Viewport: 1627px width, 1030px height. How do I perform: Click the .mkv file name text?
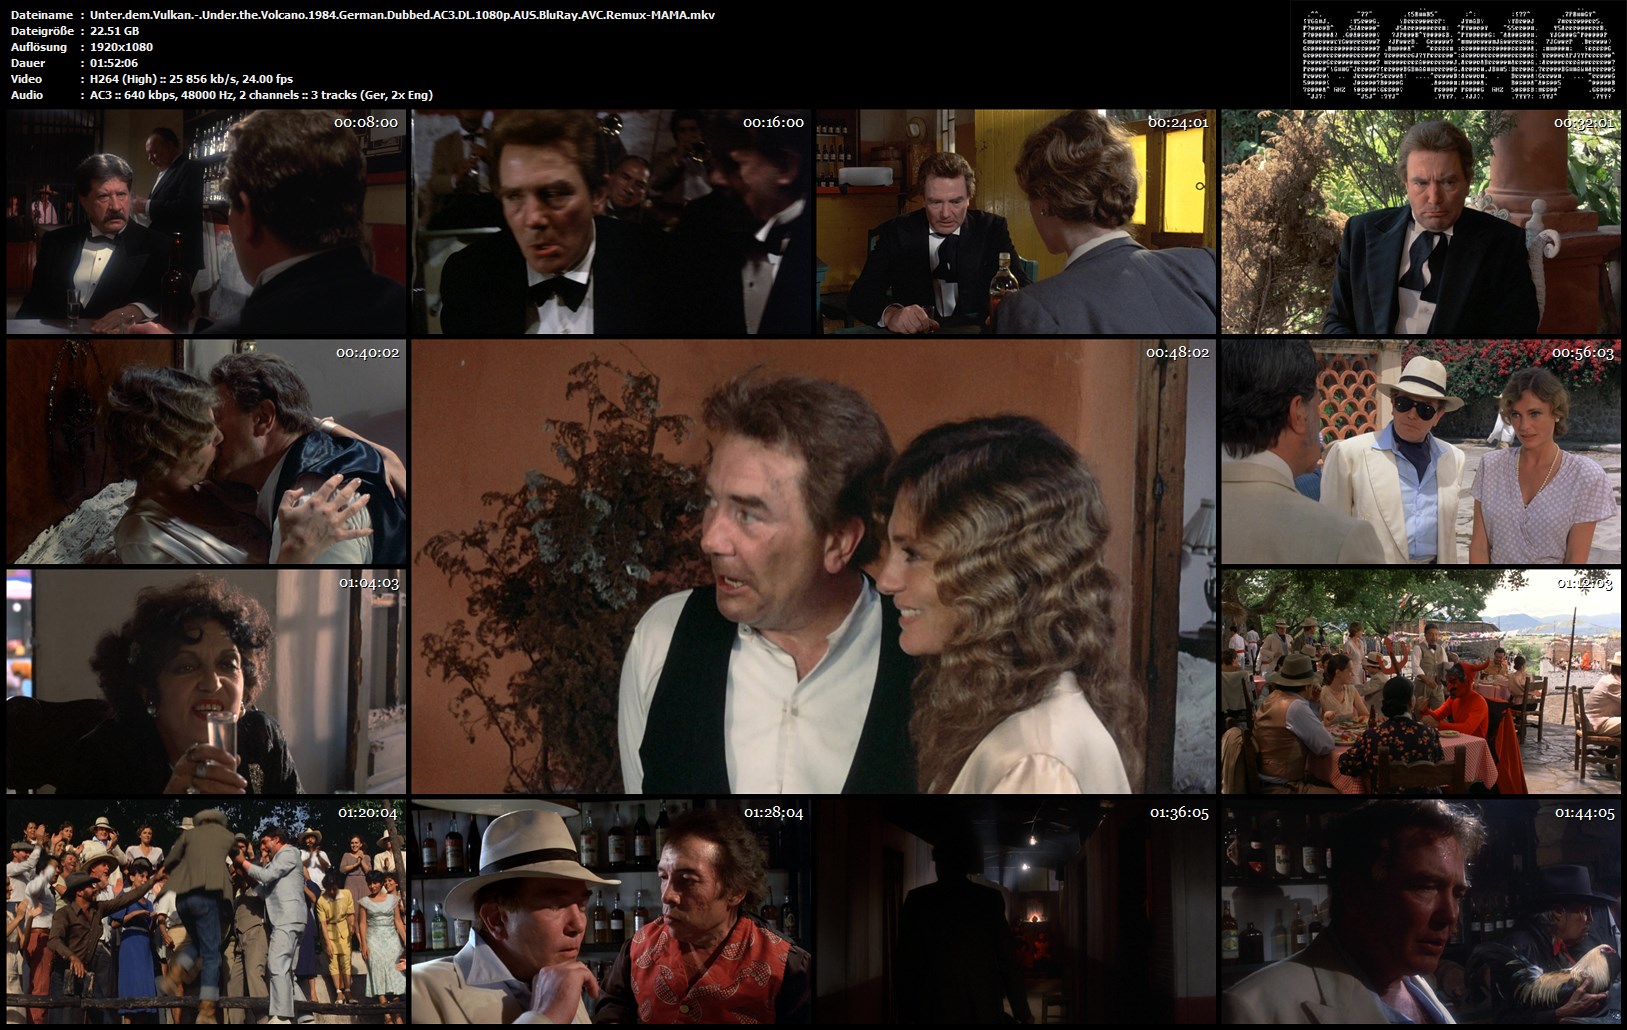[x=402, y=15]
